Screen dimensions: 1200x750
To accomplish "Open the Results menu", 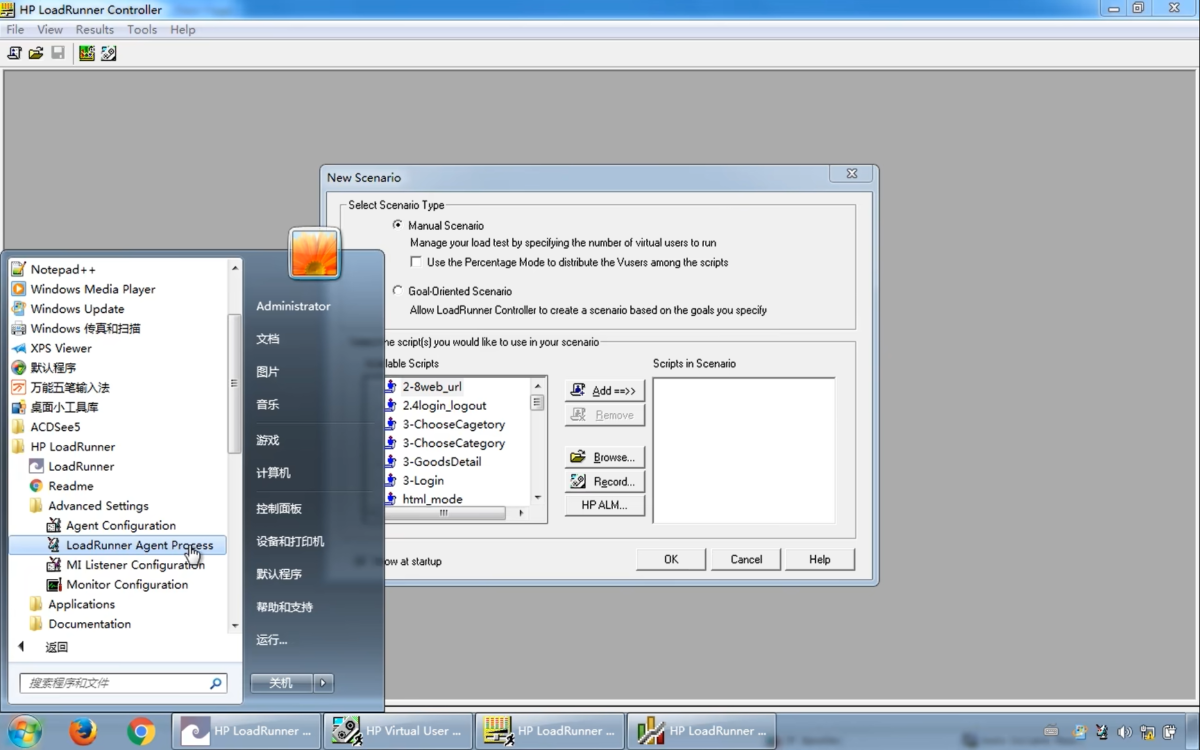I will 95,29.
